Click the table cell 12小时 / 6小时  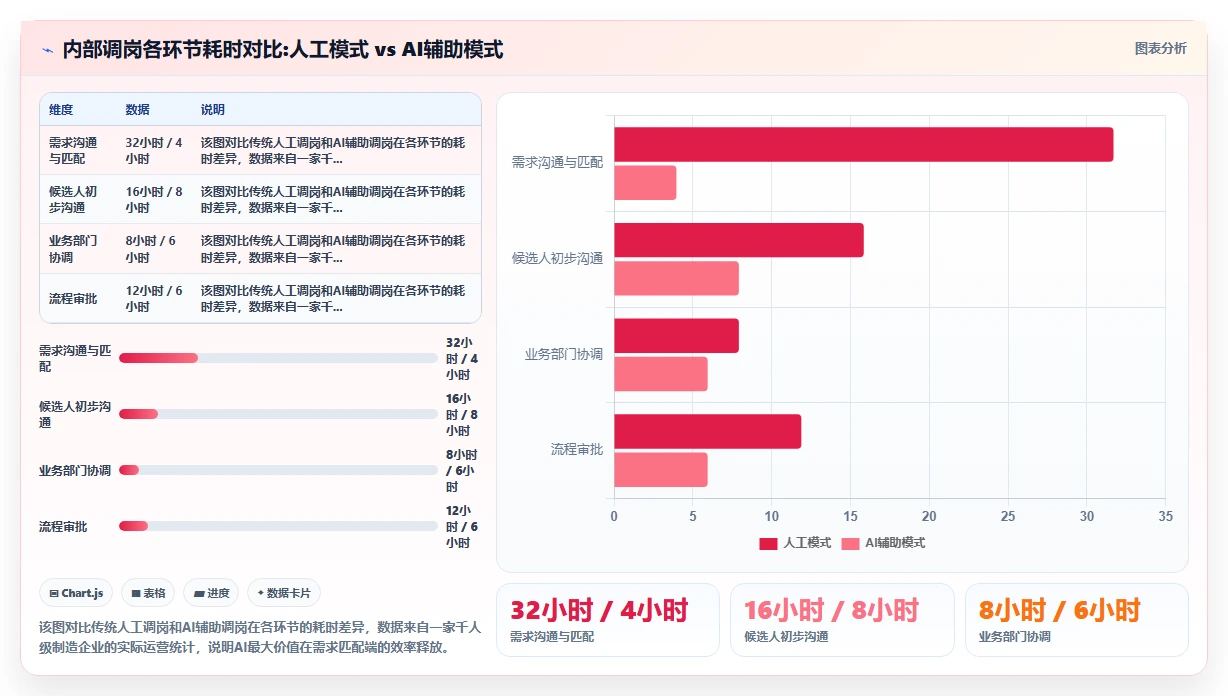click(155, 299)
